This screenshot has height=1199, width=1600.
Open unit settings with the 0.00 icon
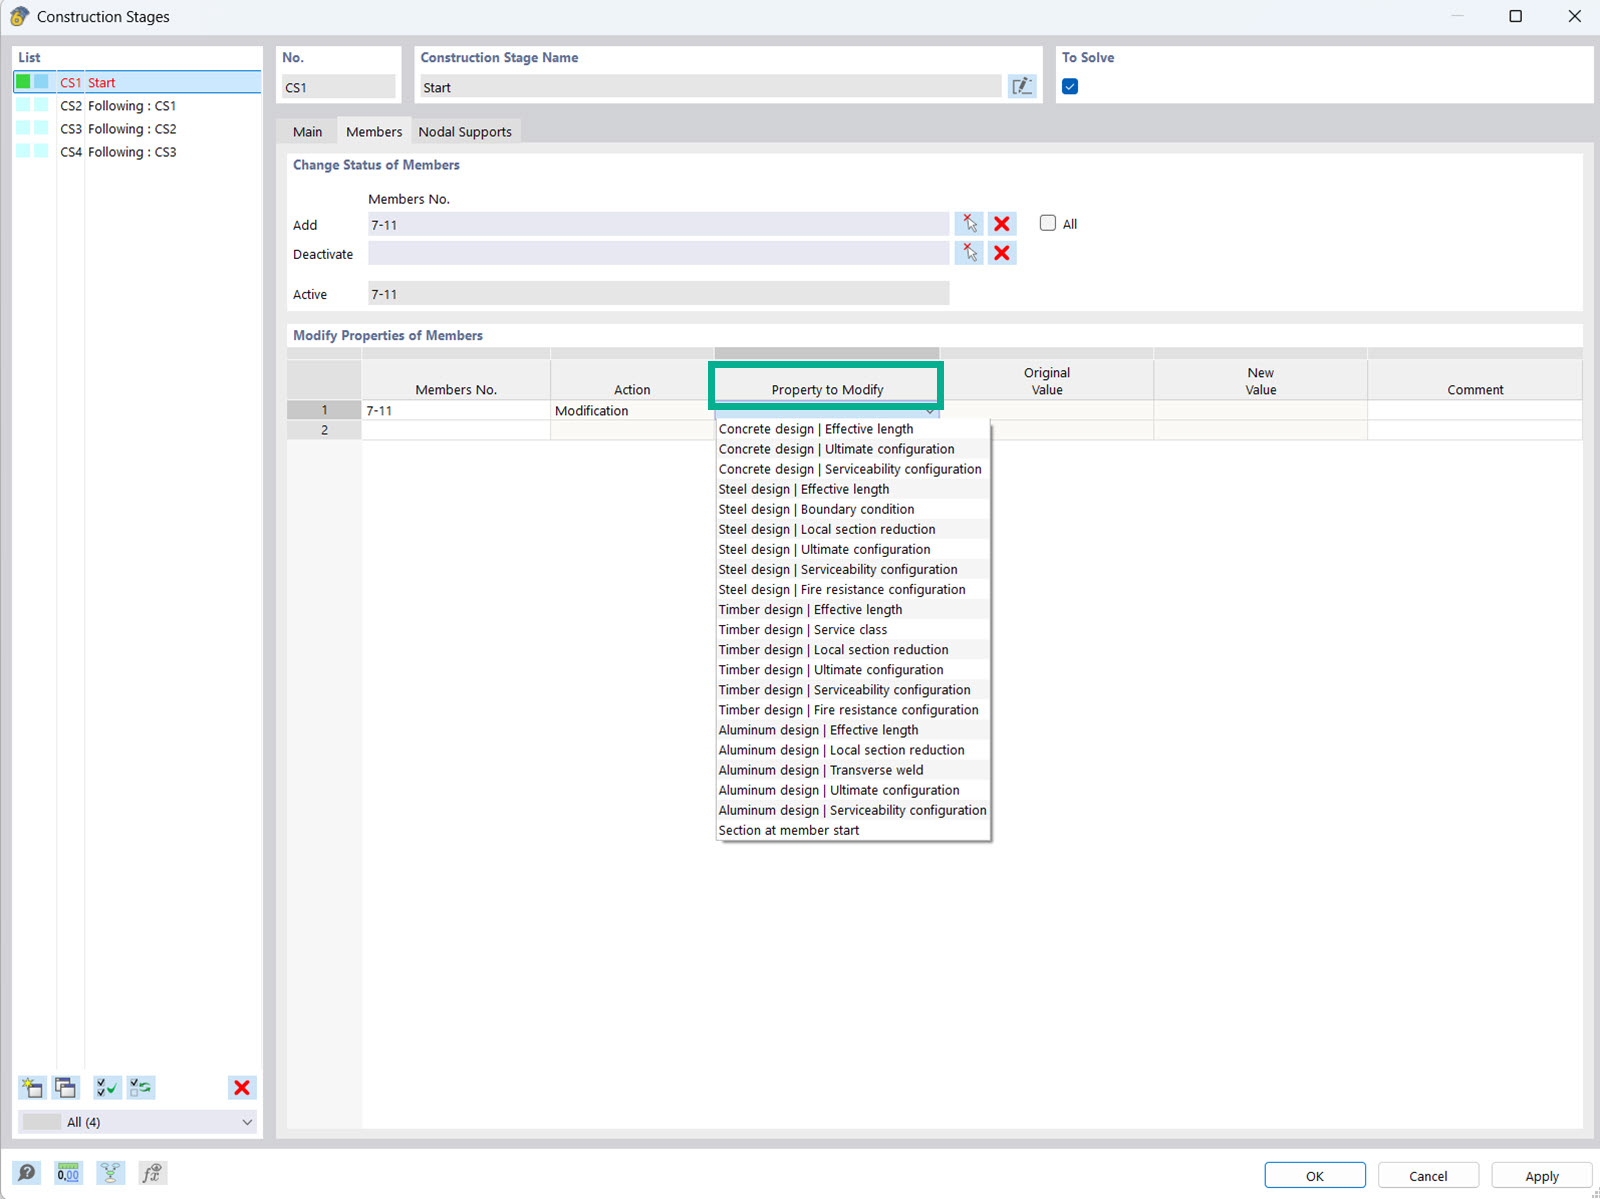[x=67, y=1172]
